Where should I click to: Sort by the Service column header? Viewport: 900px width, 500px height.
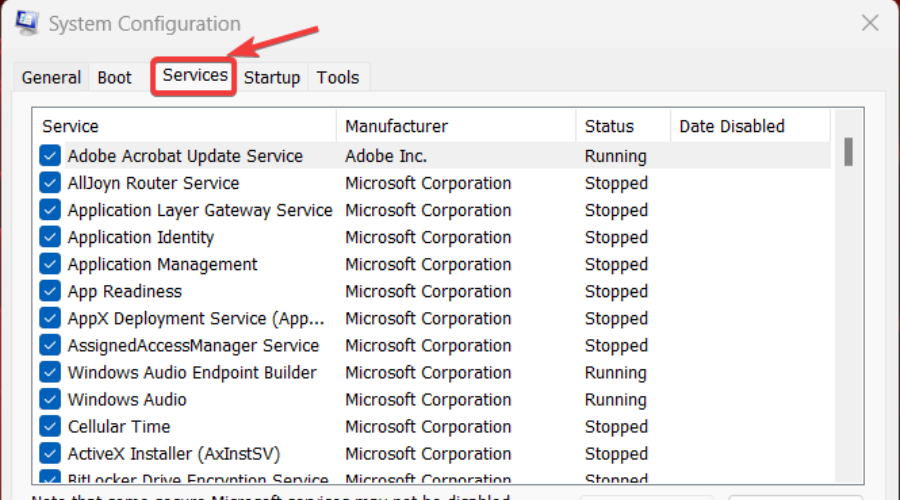(185, 126)
